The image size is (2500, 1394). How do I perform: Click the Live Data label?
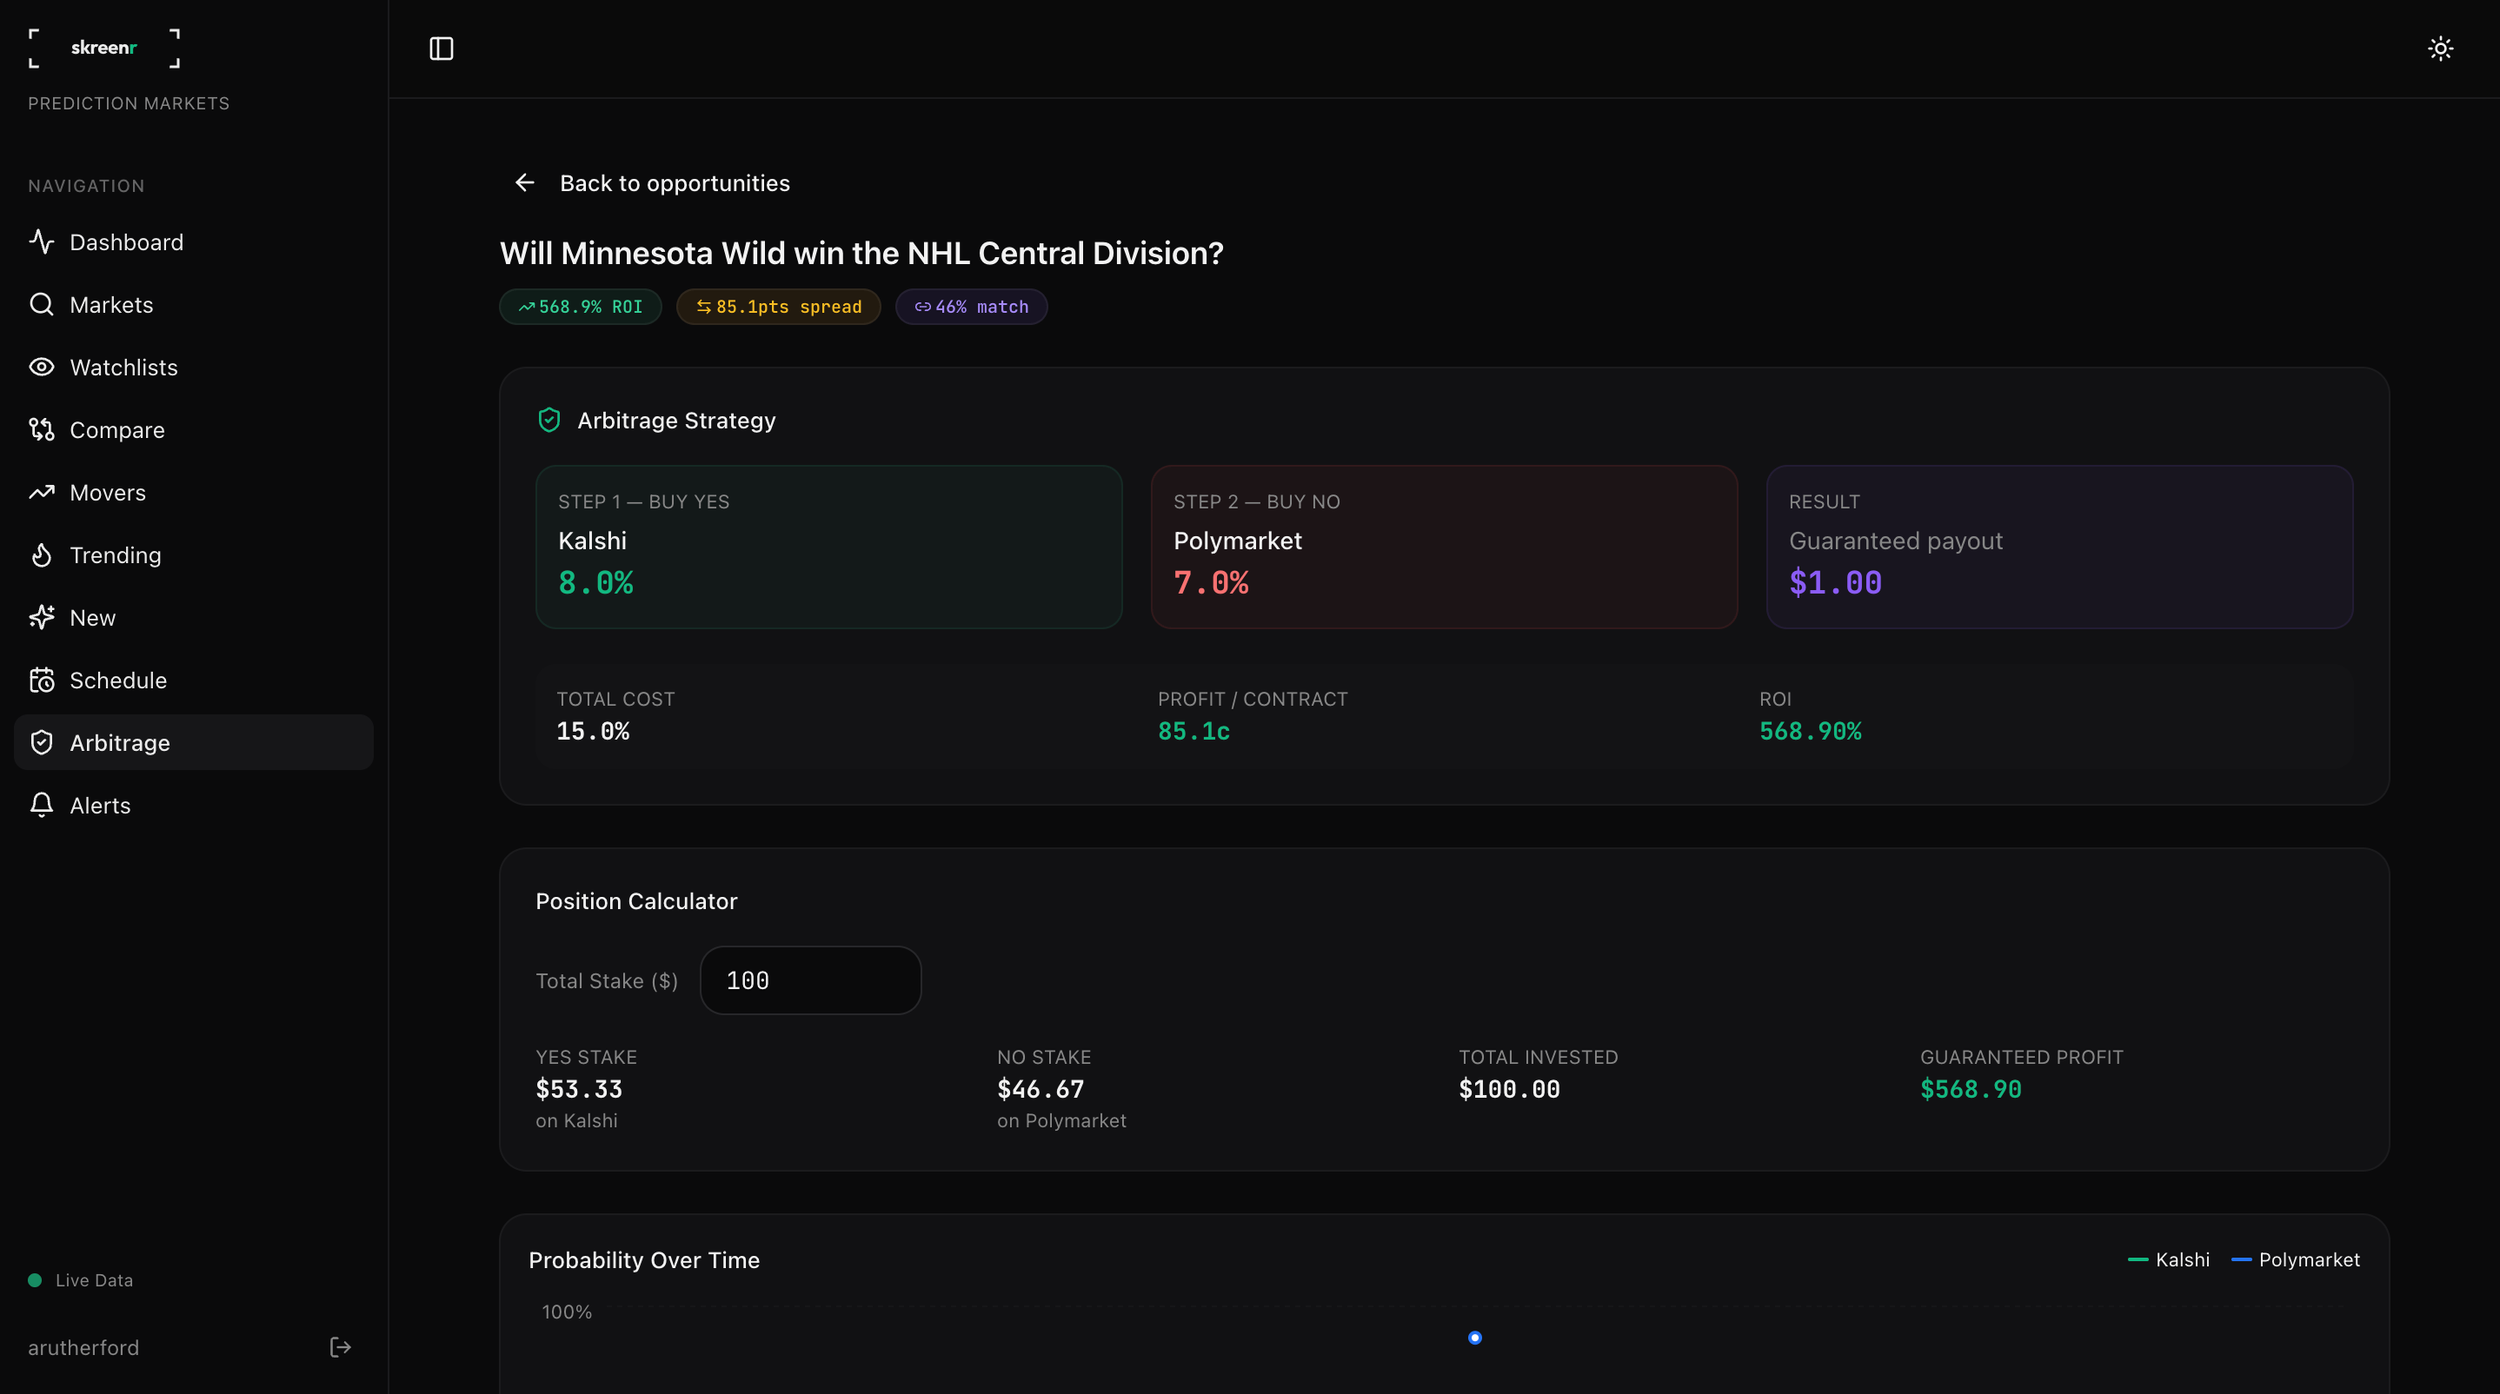point(94,1280)
